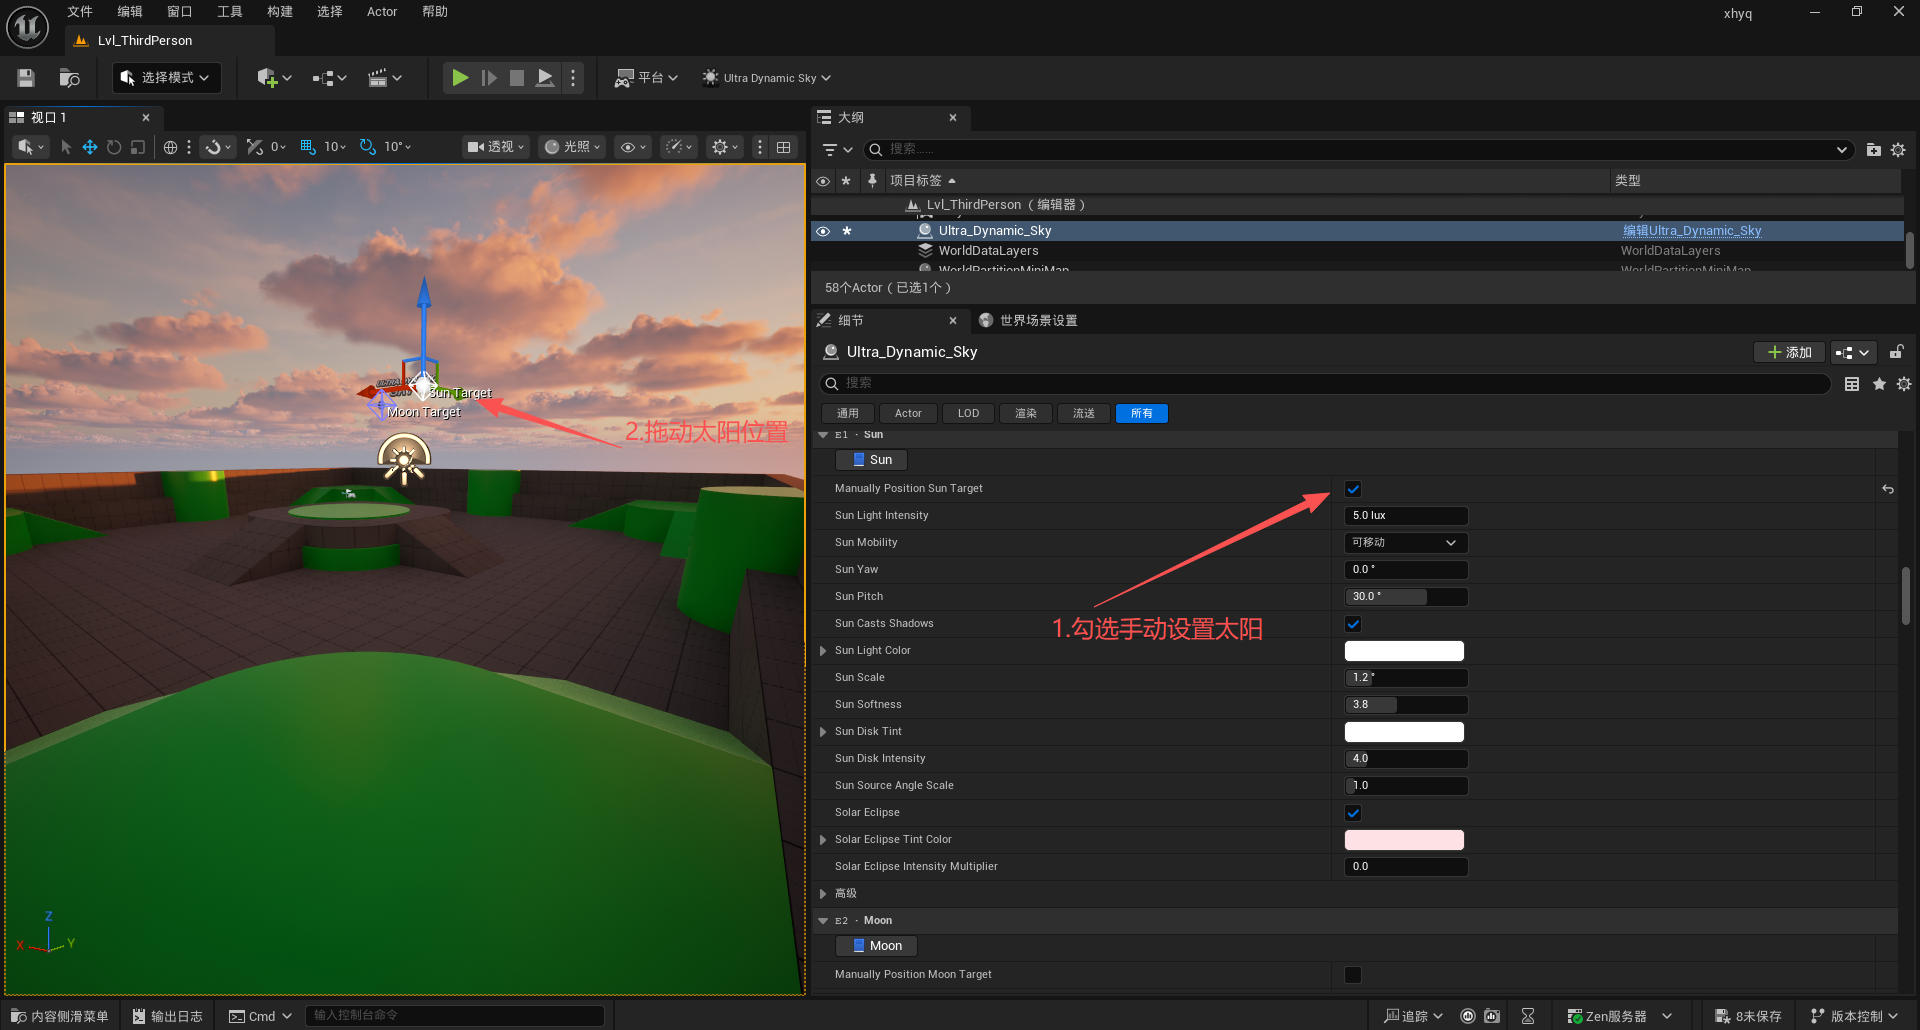Image resolution: width=1920 pixels, height=1030 pixels.
Task: Expand the 高级 advanced section
Action: tap(823, 894)
